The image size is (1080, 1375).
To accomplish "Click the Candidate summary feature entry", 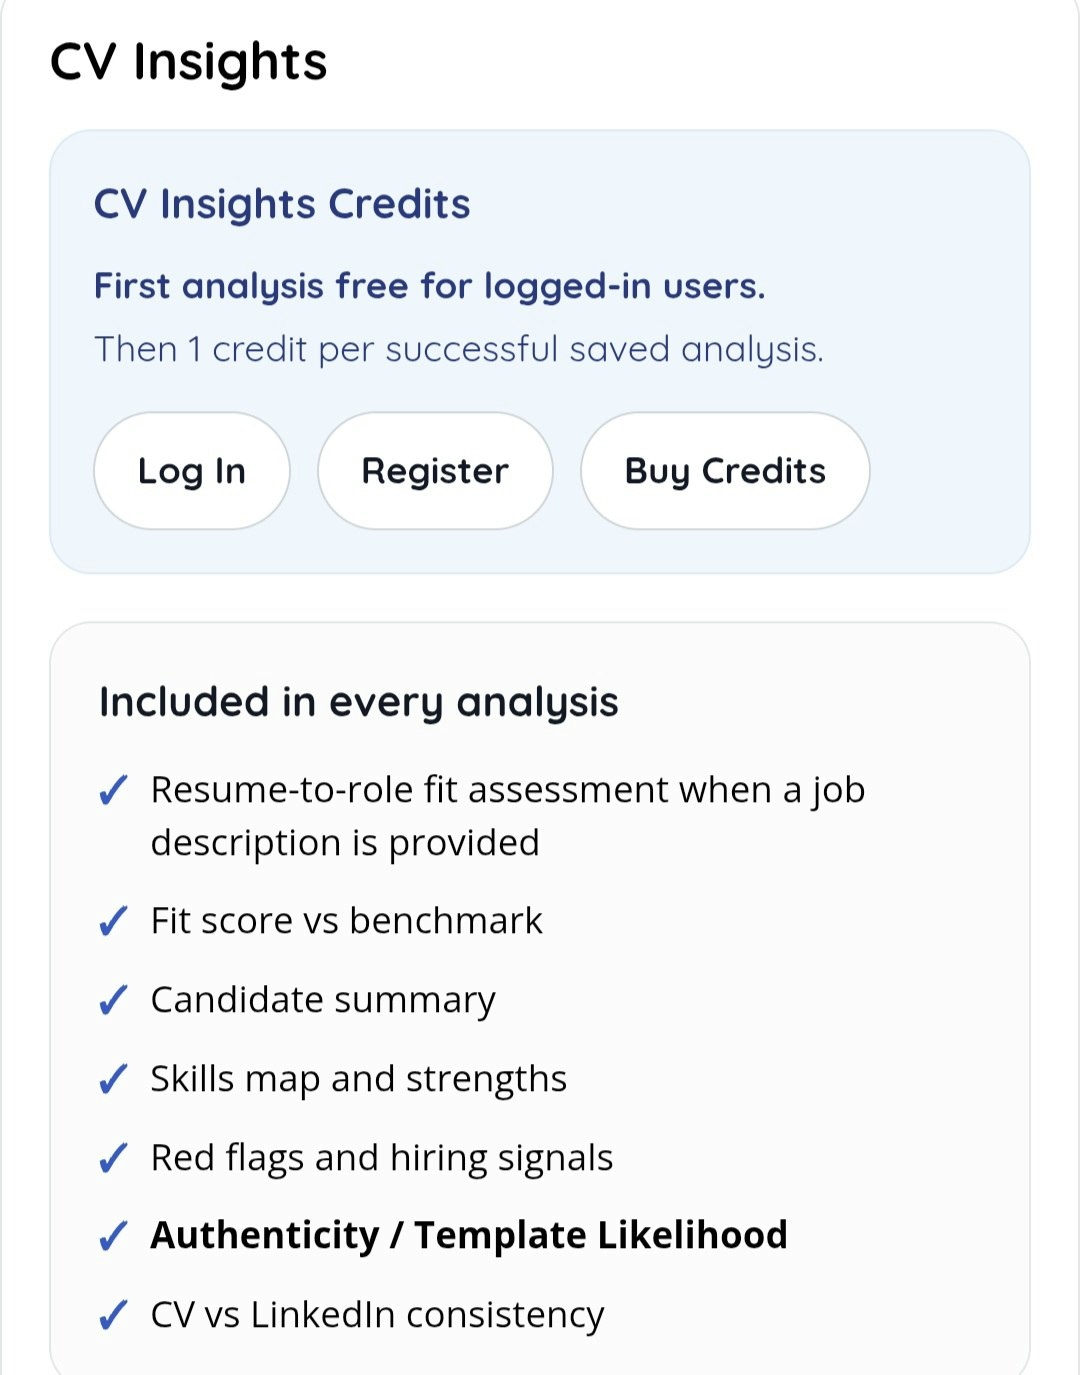I will click(x=322, y=1000).
